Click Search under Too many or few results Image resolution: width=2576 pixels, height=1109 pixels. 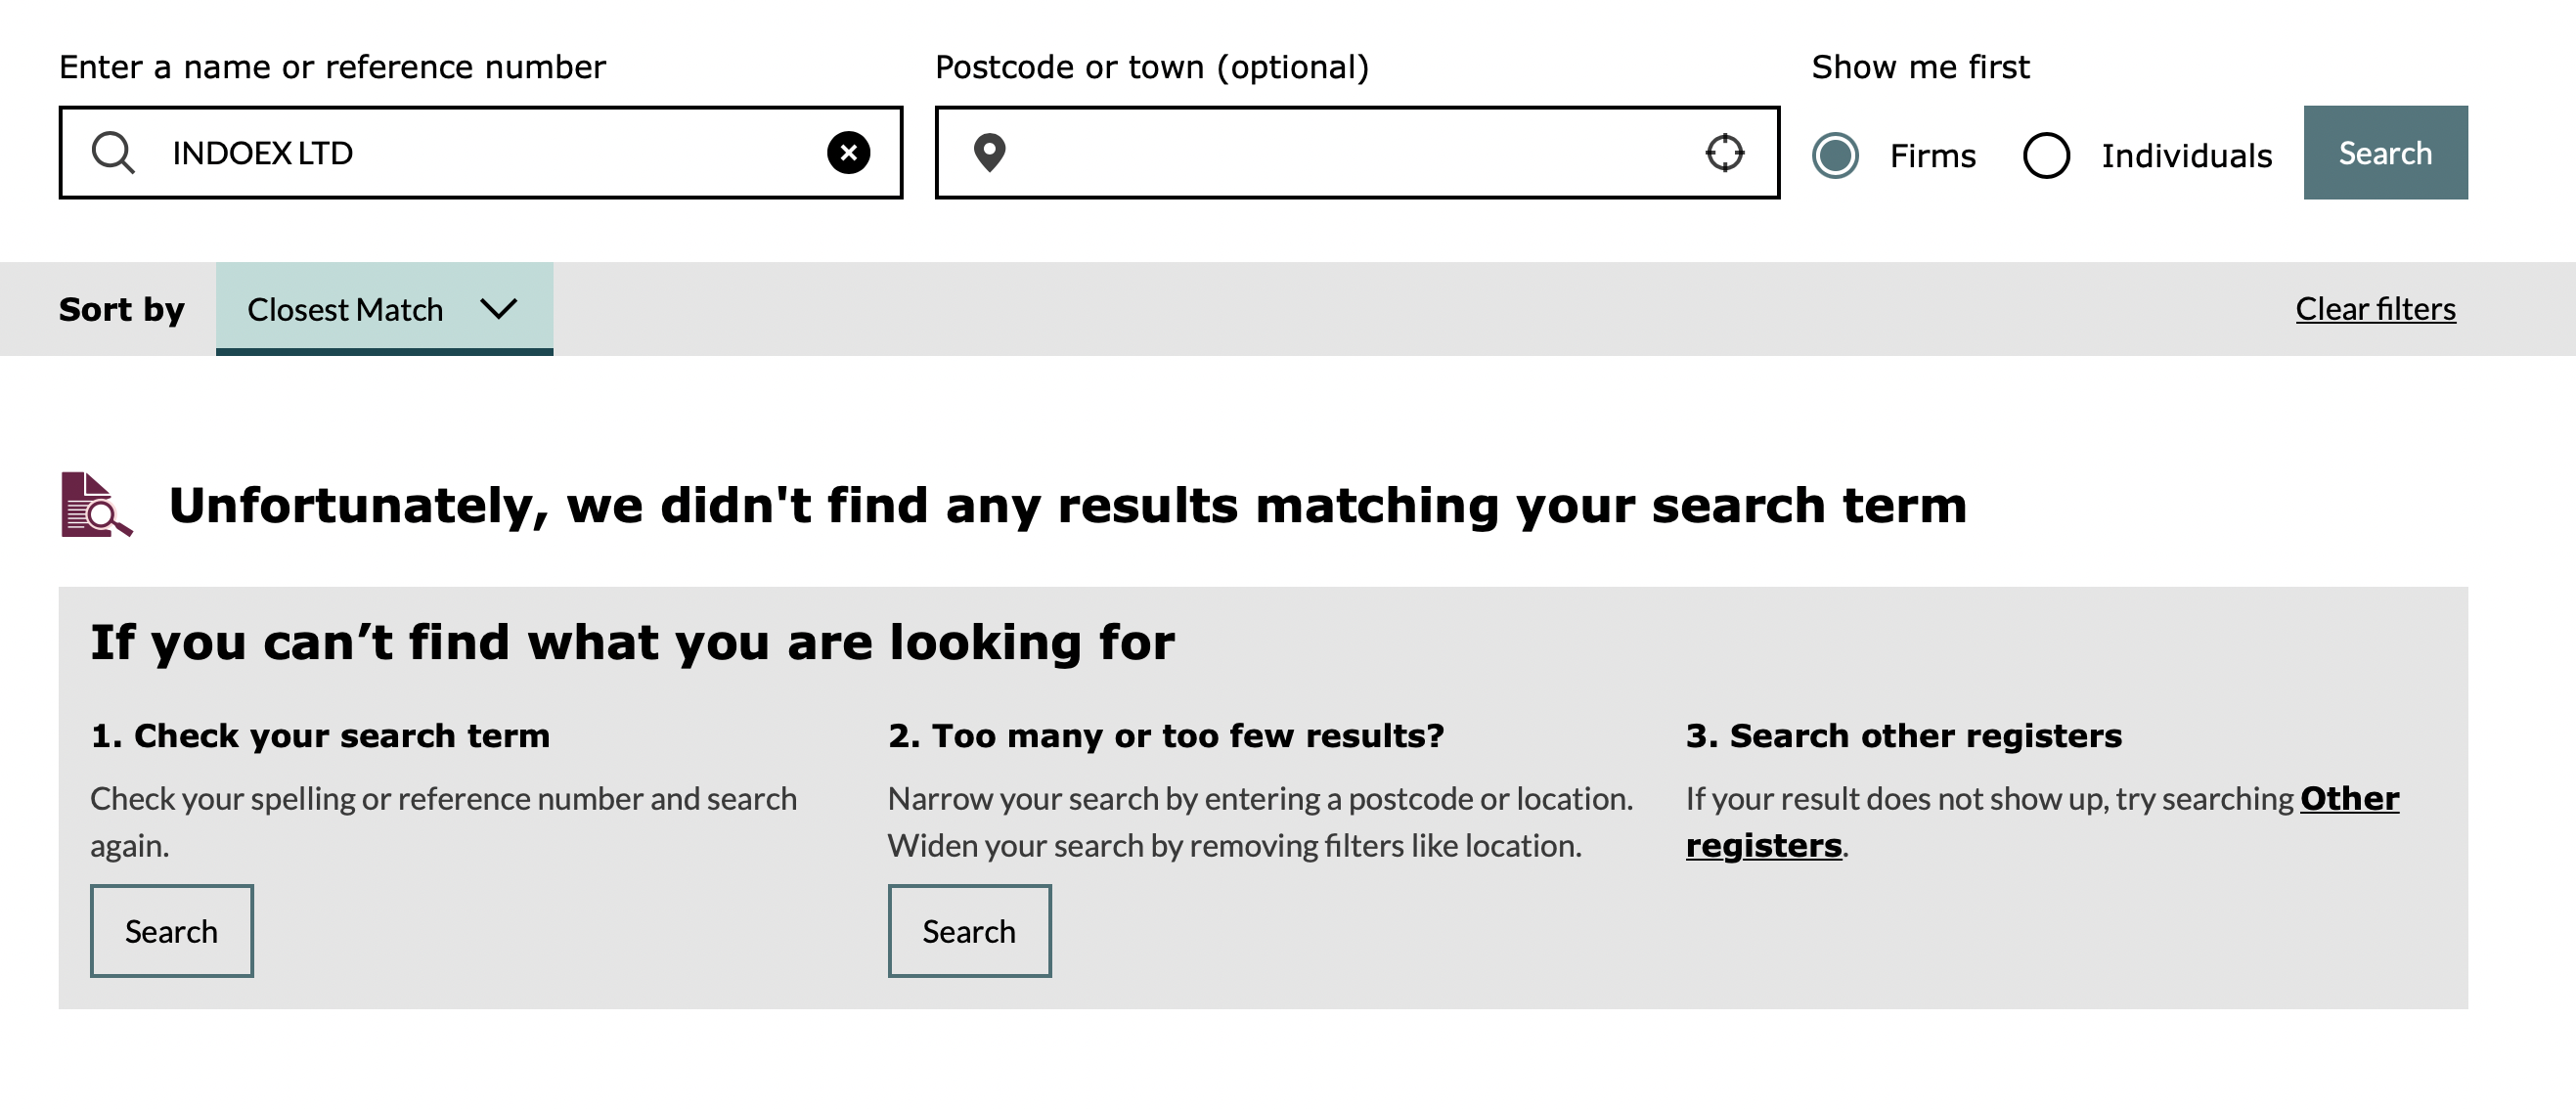(969, 931)
